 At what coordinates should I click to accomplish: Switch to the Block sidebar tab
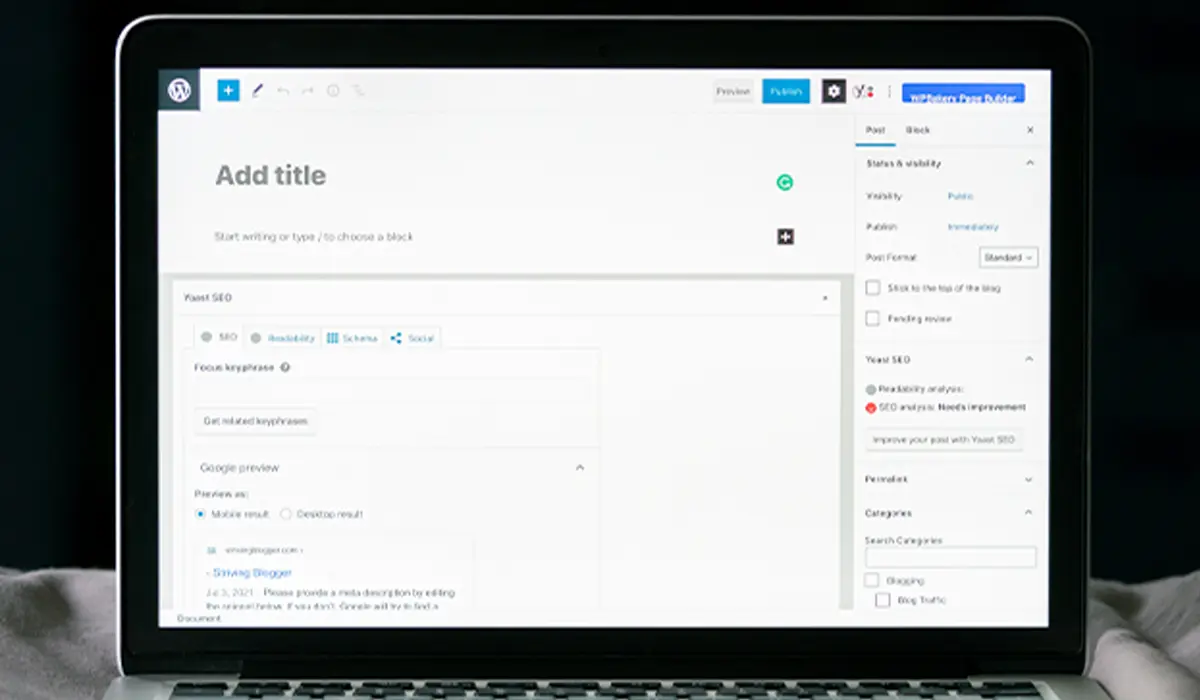[x=918, y=130]
